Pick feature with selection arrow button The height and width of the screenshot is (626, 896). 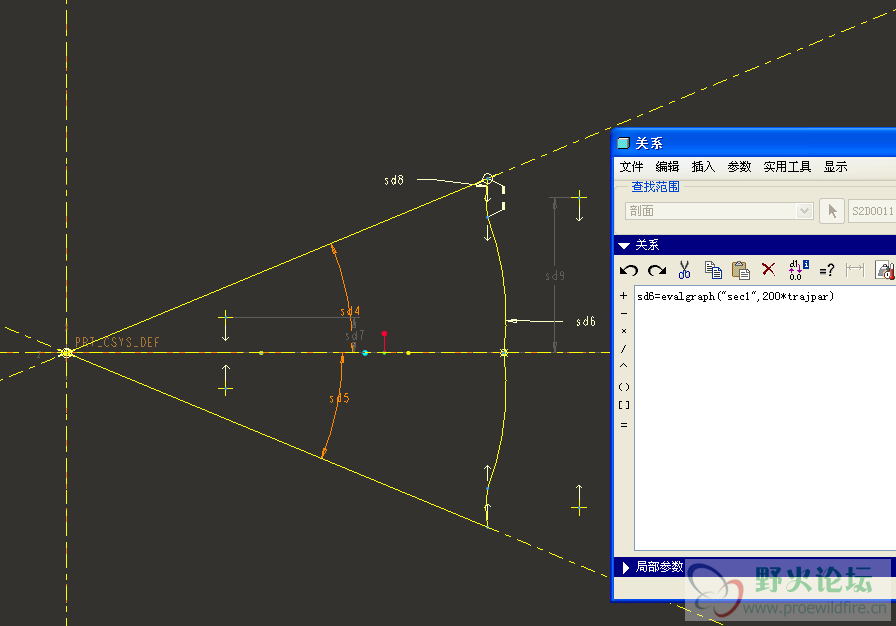coord(832,211)
